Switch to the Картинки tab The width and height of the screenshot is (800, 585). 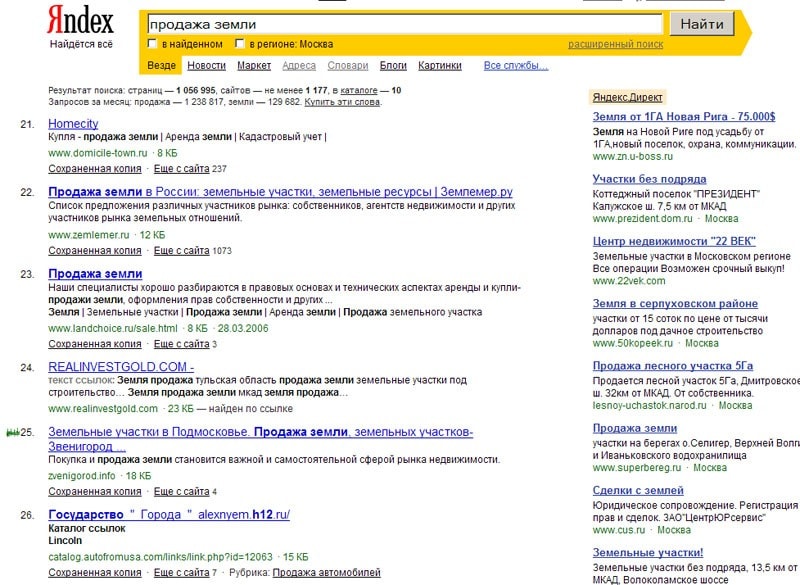pos(439,65)
